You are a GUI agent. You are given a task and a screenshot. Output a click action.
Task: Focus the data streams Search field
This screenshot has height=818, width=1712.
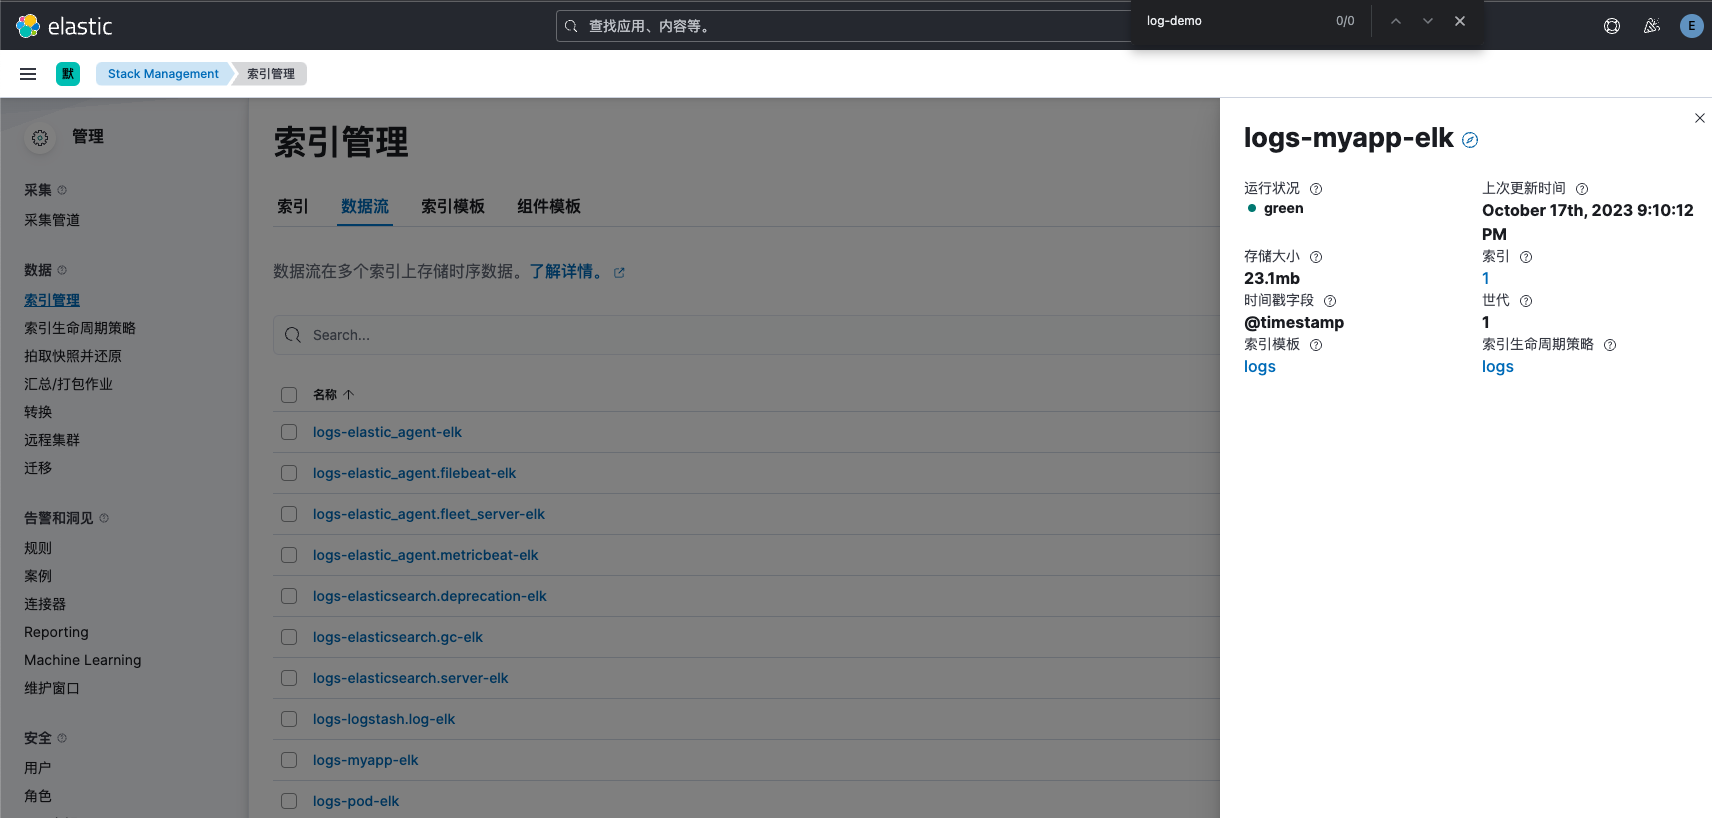pos(746,335)
